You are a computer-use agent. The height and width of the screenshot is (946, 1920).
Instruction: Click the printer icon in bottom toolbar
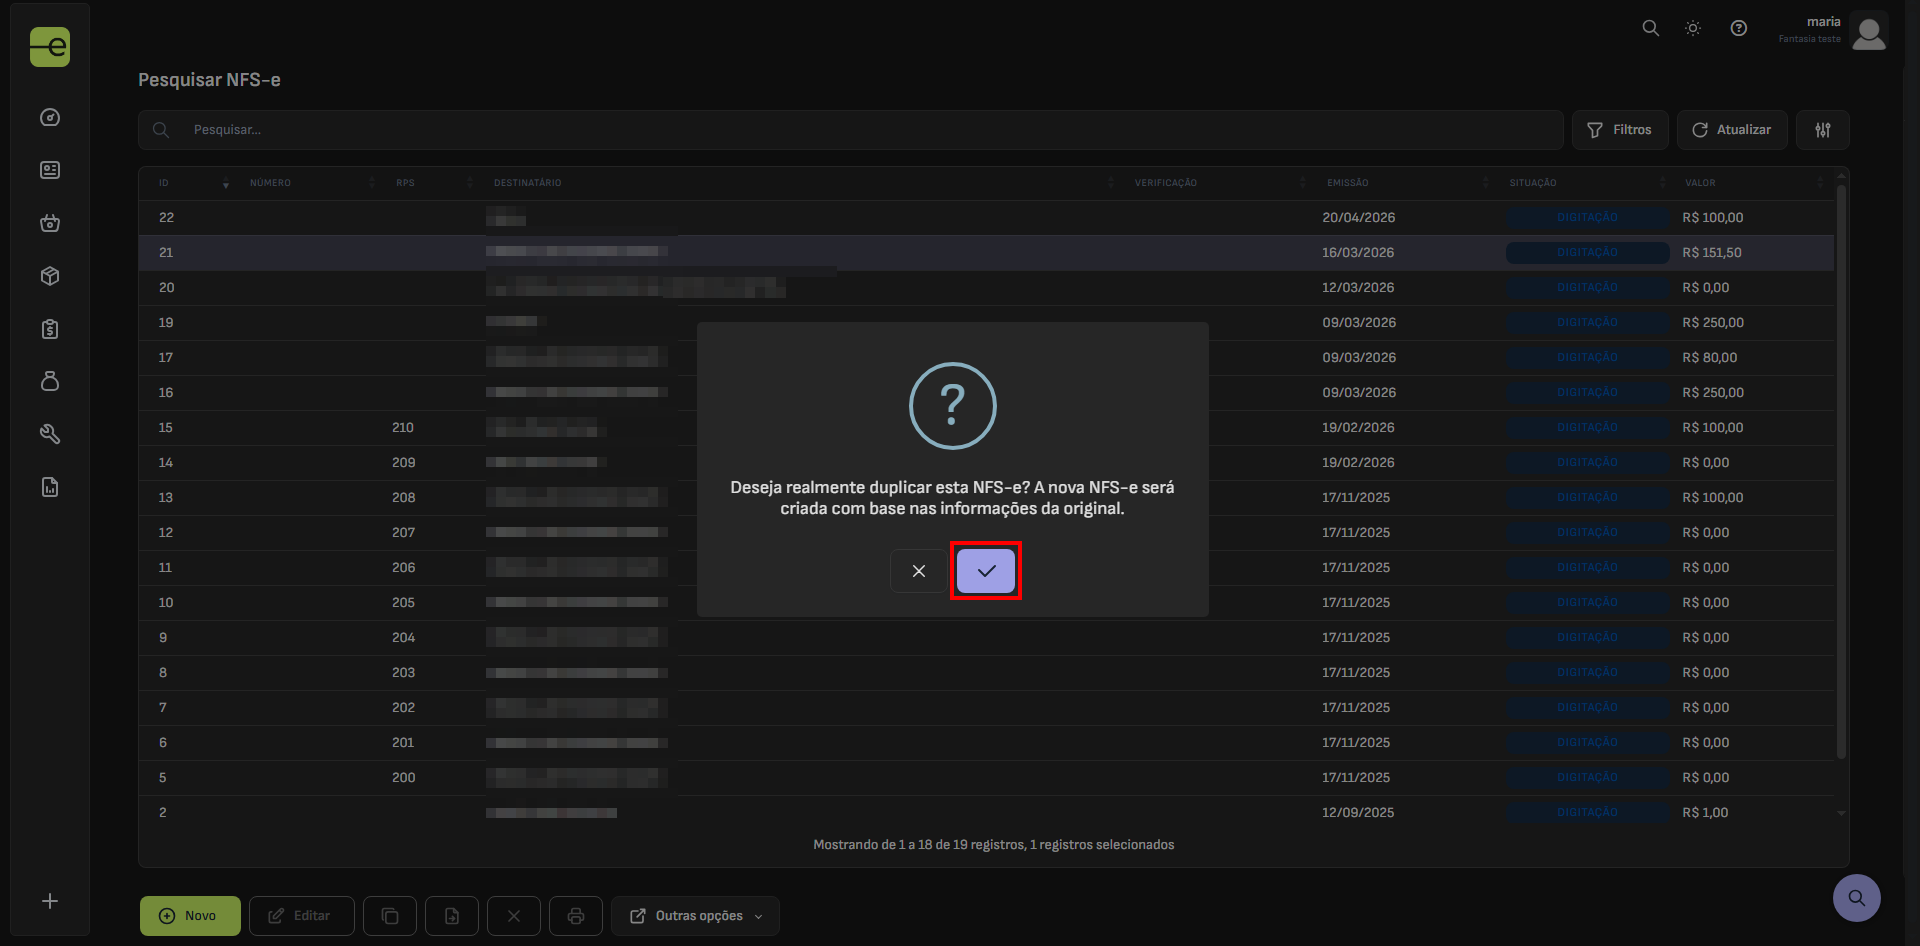576,916
